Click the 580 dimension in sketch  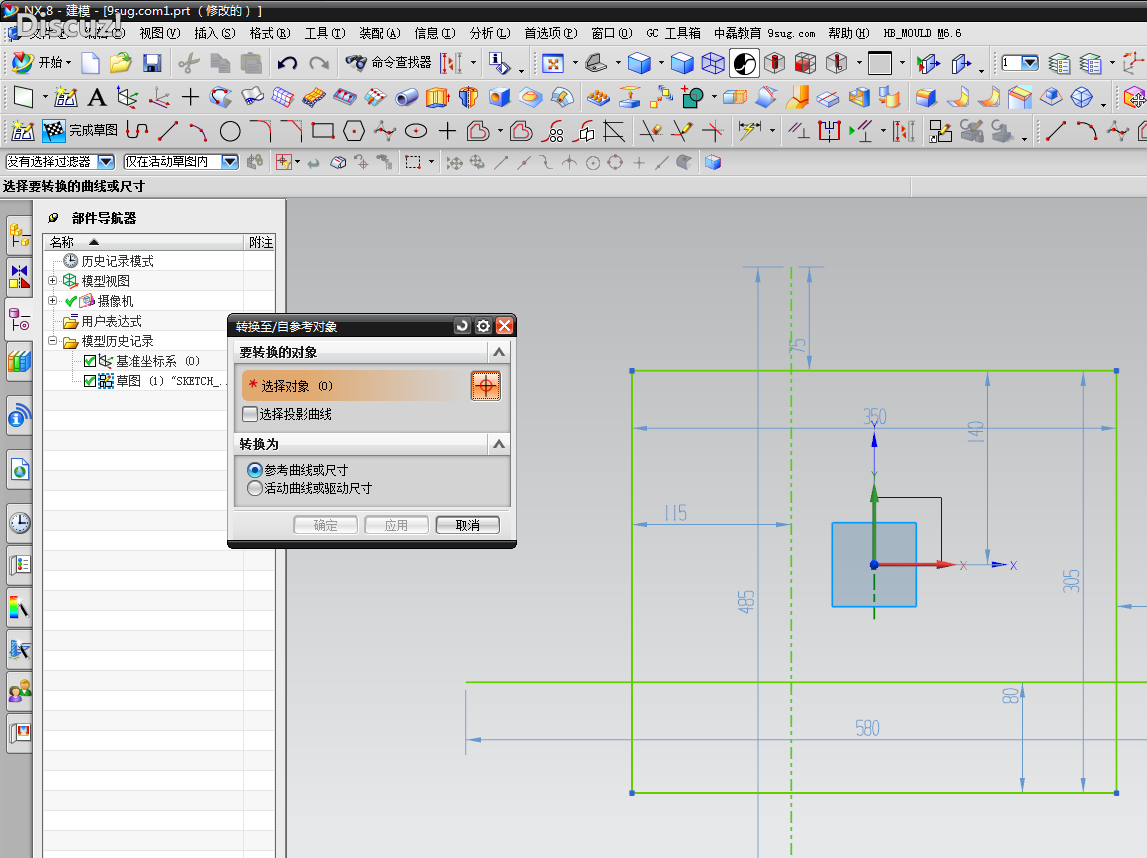pyautogui.click(x=868, y=729)
